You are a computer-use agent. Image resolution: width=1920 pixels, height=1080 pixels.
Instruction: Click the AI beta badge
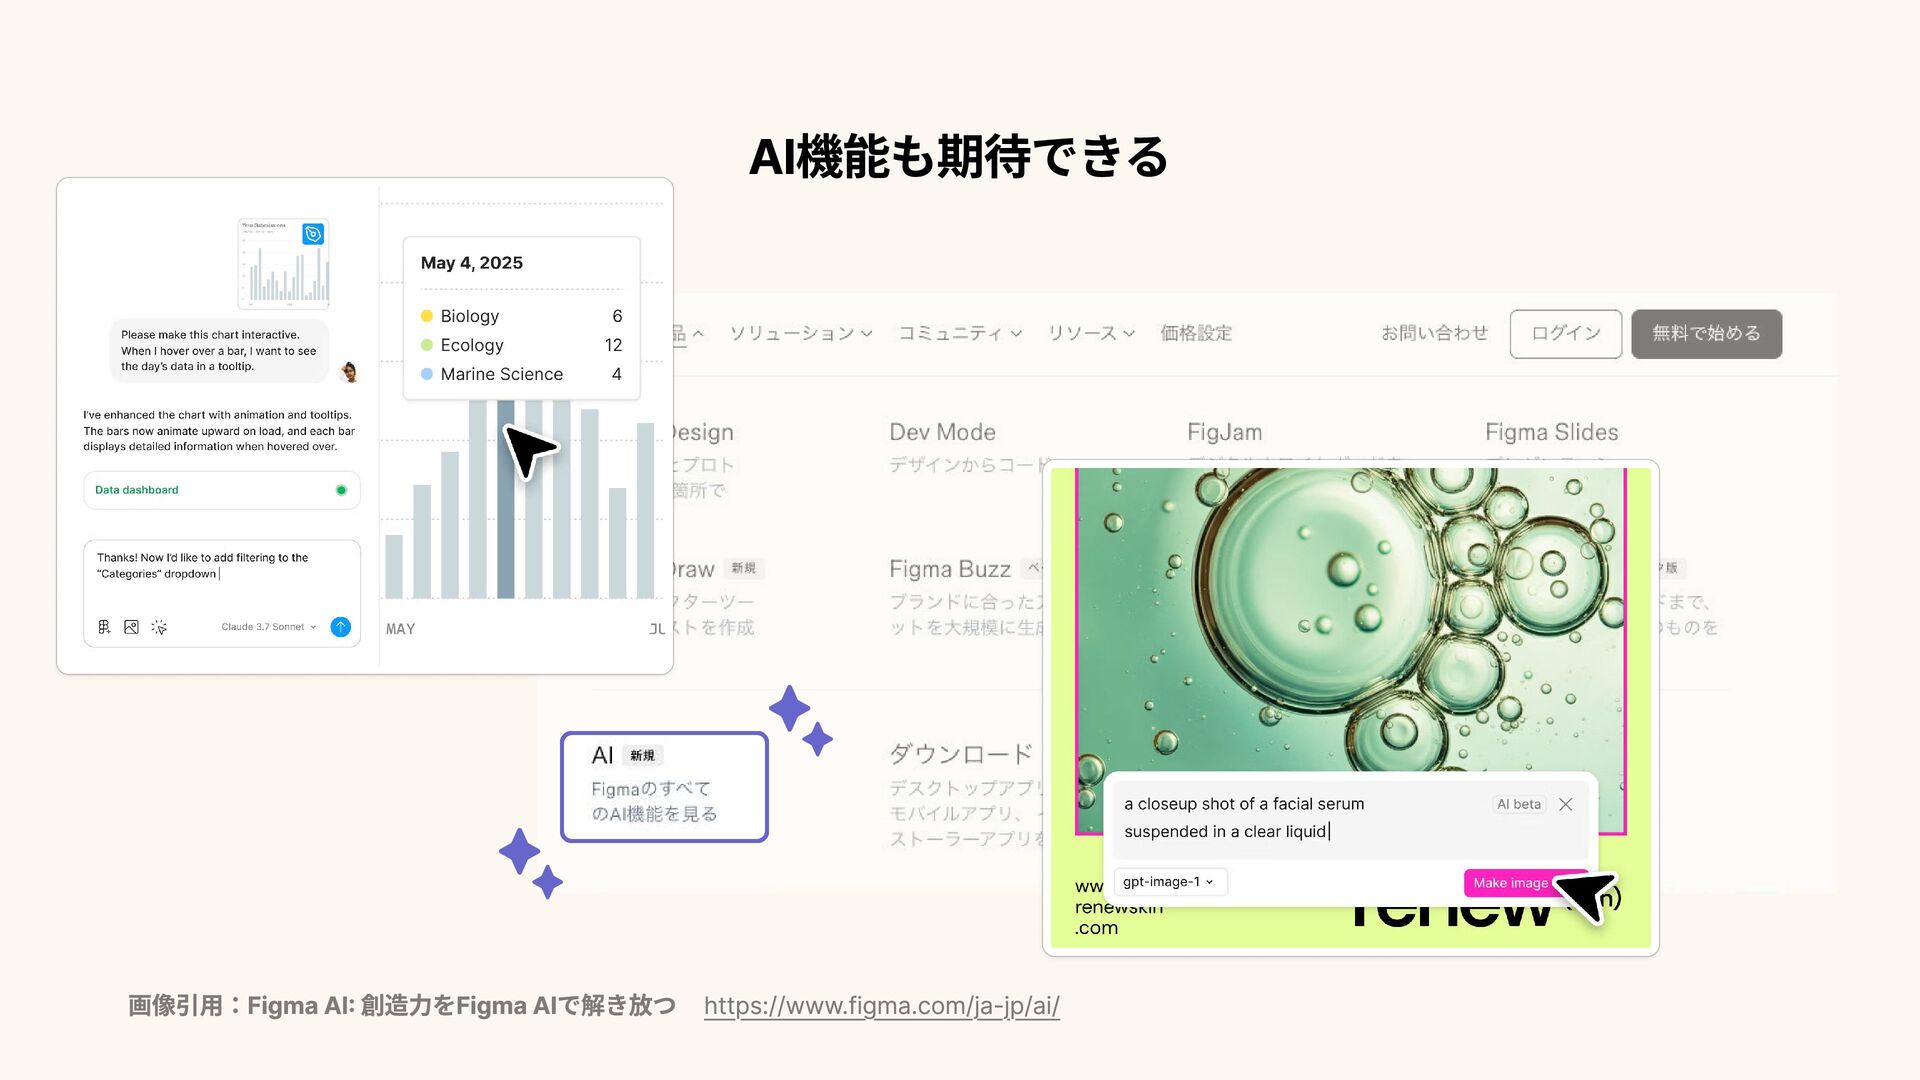tap(1519, 804)
